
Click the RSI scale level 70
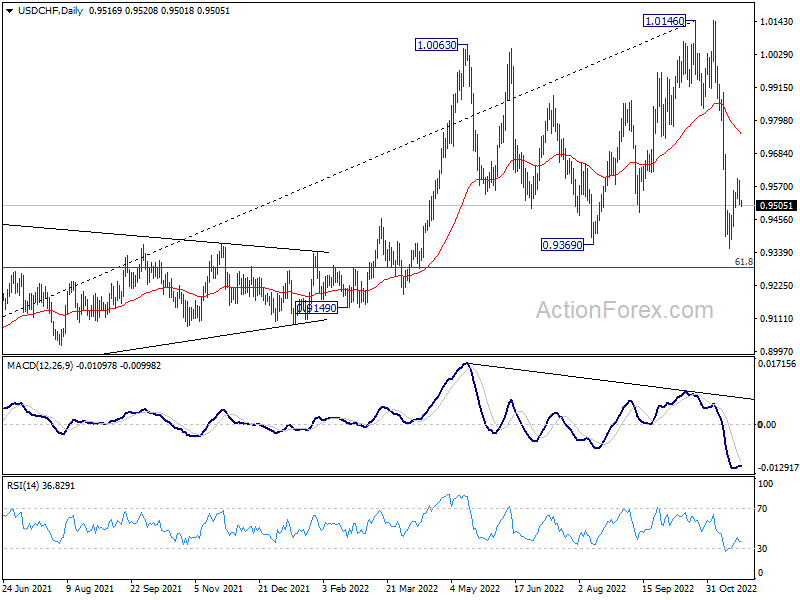(762, 509)
